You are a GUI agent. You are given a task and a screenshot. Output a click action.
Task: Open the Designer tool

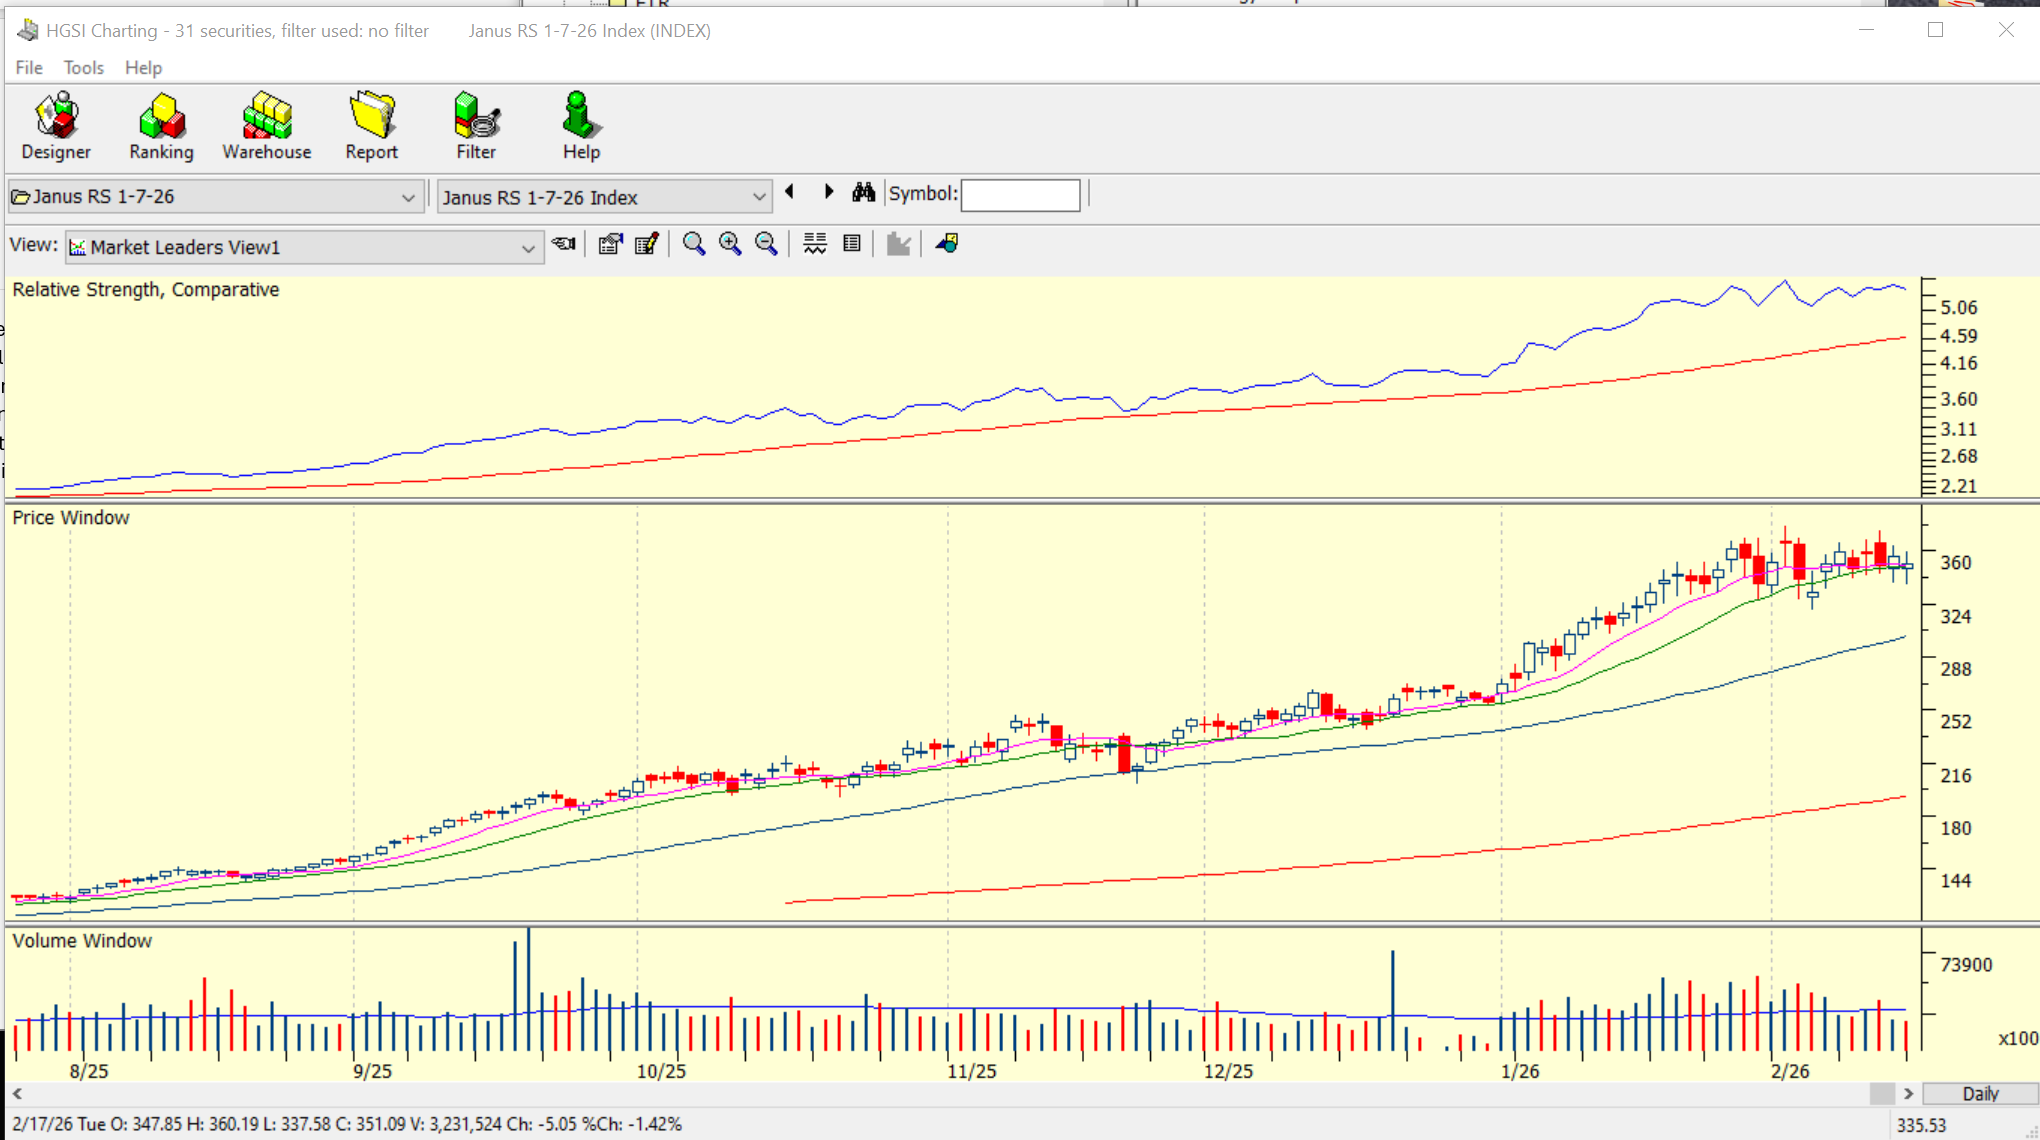[x=56, y=126]
